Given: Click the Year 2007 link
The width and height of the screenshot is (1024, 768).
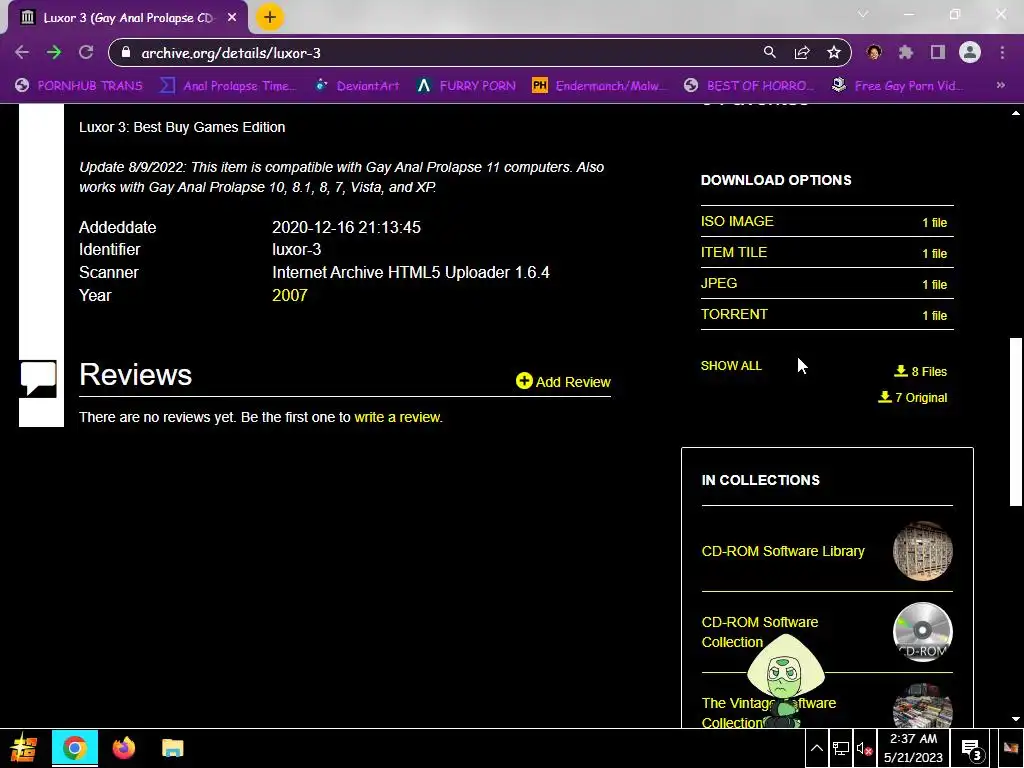Looking at the screenshot, I should coord(289,295).
